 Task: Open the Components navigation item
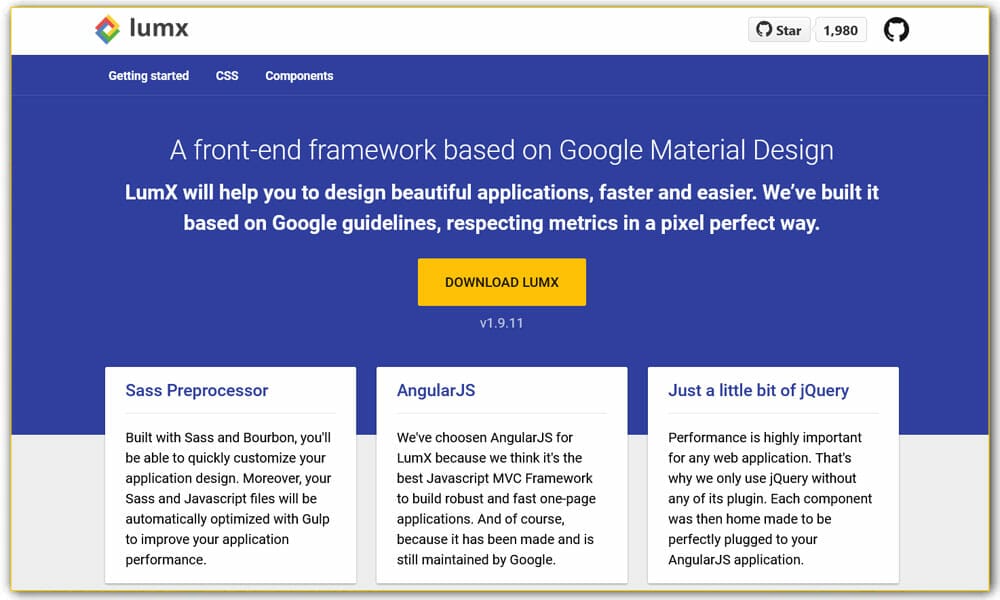pos(299,76)
